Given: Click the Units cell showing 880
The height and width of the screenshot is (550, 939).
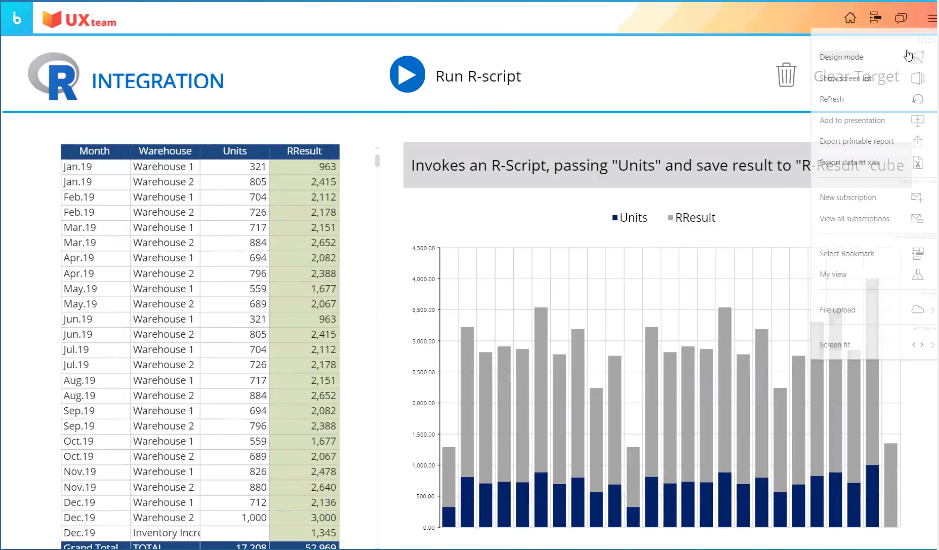Looking at the screenshot, I should (235, 487).
